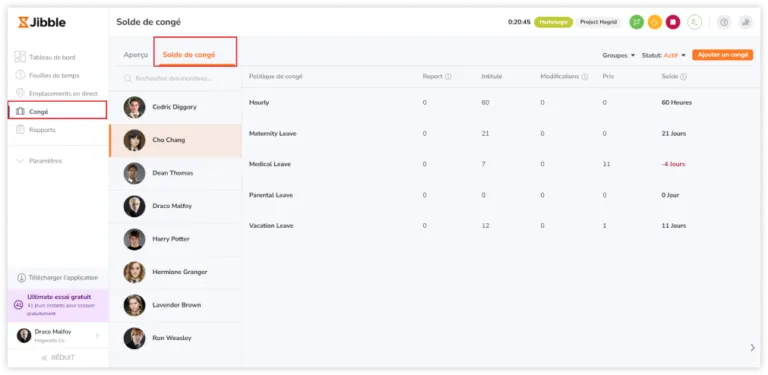Click the green switch activity icon

coord(636,22)
